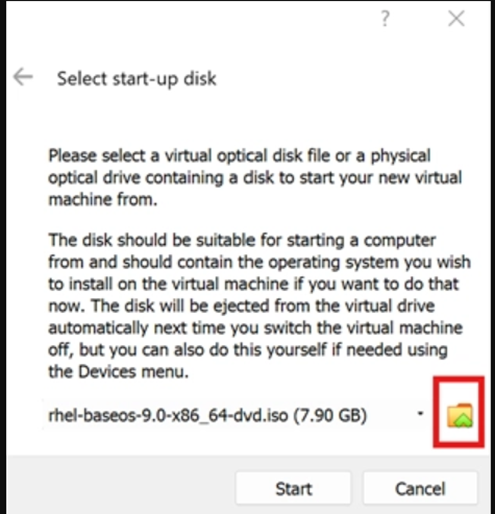Open the virtual optical disk file chooser folder icon
Viewport: 495px width, 514px height.
tap(459, 415)
